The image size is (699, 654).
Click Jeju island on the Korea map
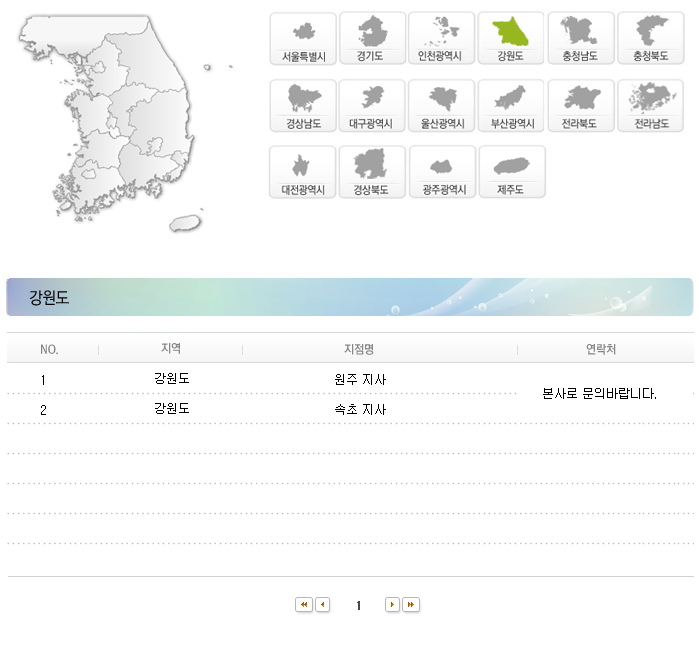185,223
